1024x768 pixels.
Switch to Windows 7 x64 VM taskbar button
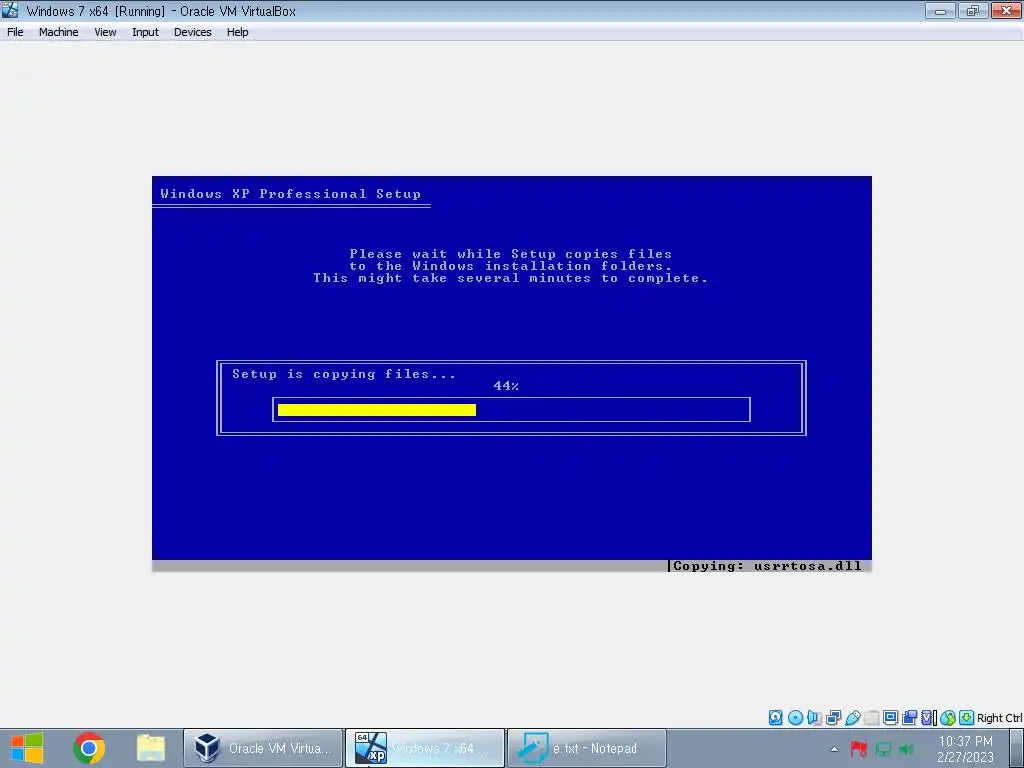(424, 748)
